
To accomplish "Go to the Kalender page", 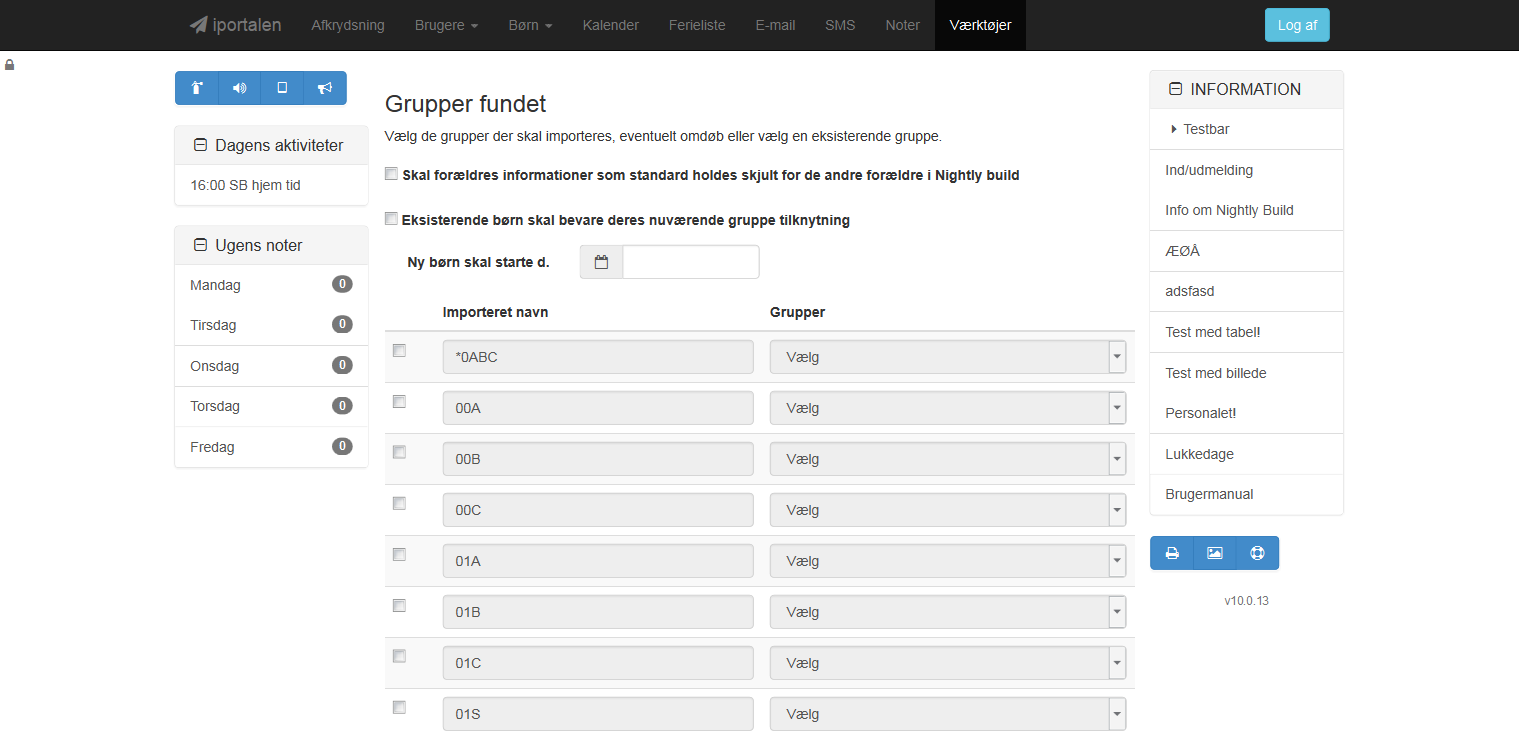I will [x=611, y=25].
